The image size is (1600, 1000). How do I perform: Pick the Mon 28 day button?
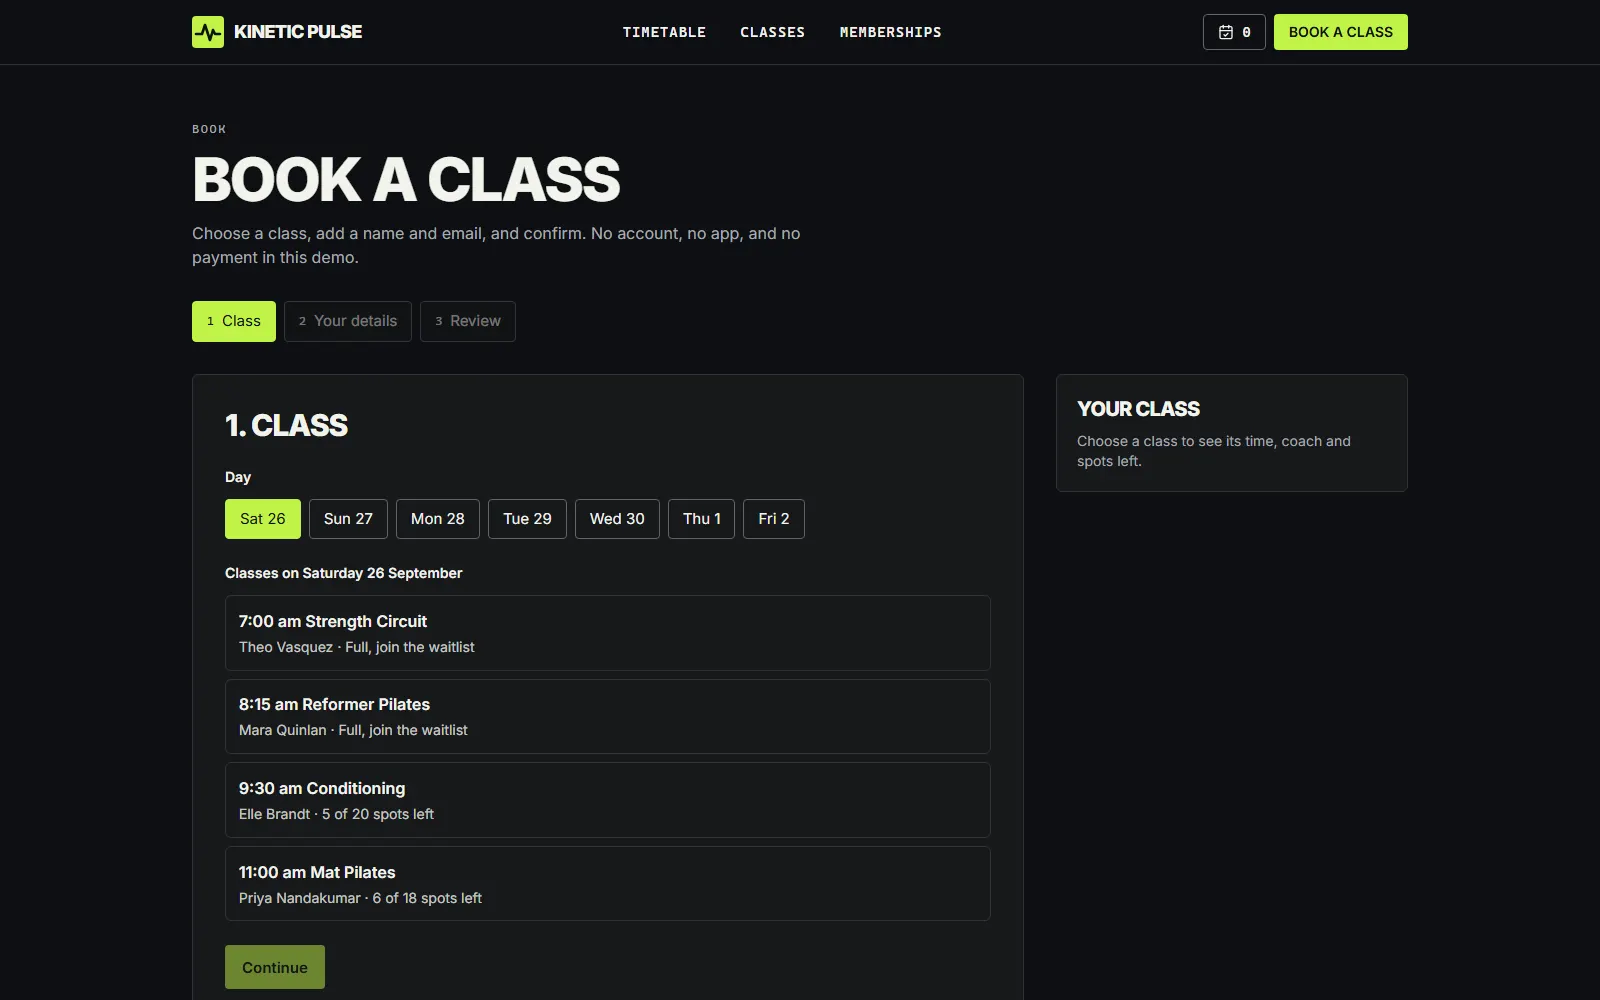(438, 519)
